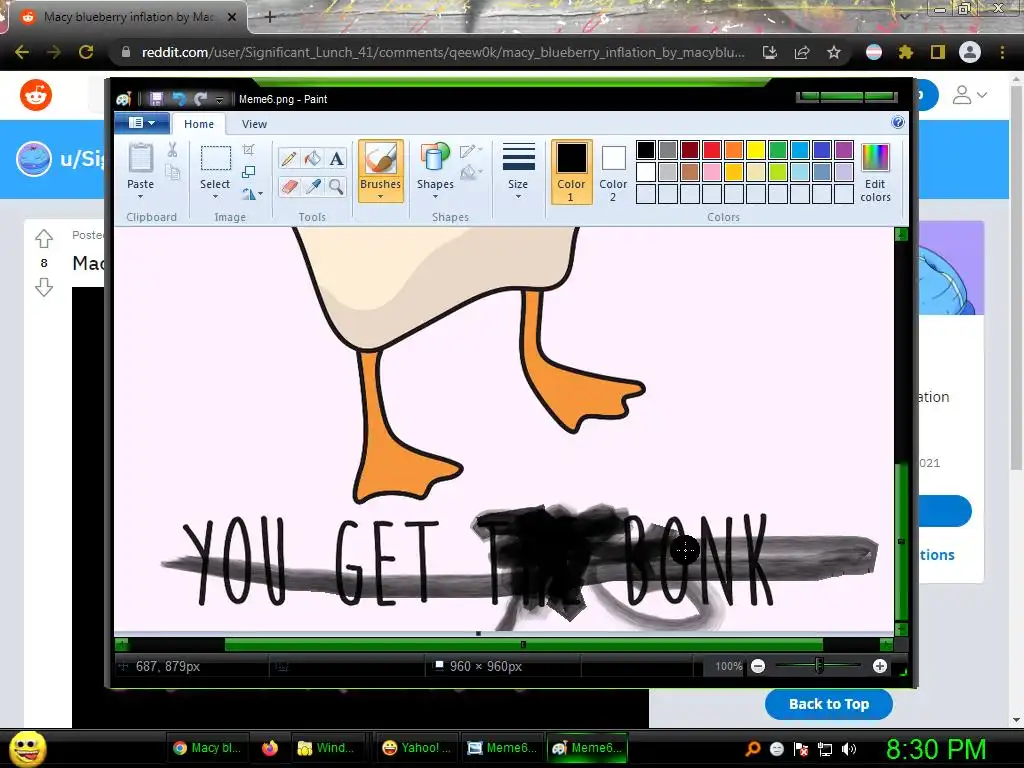This screenshot has height=768, width=1024.
Task: Click the Reddit logo in browser page
Action: (x=36, y=95)
